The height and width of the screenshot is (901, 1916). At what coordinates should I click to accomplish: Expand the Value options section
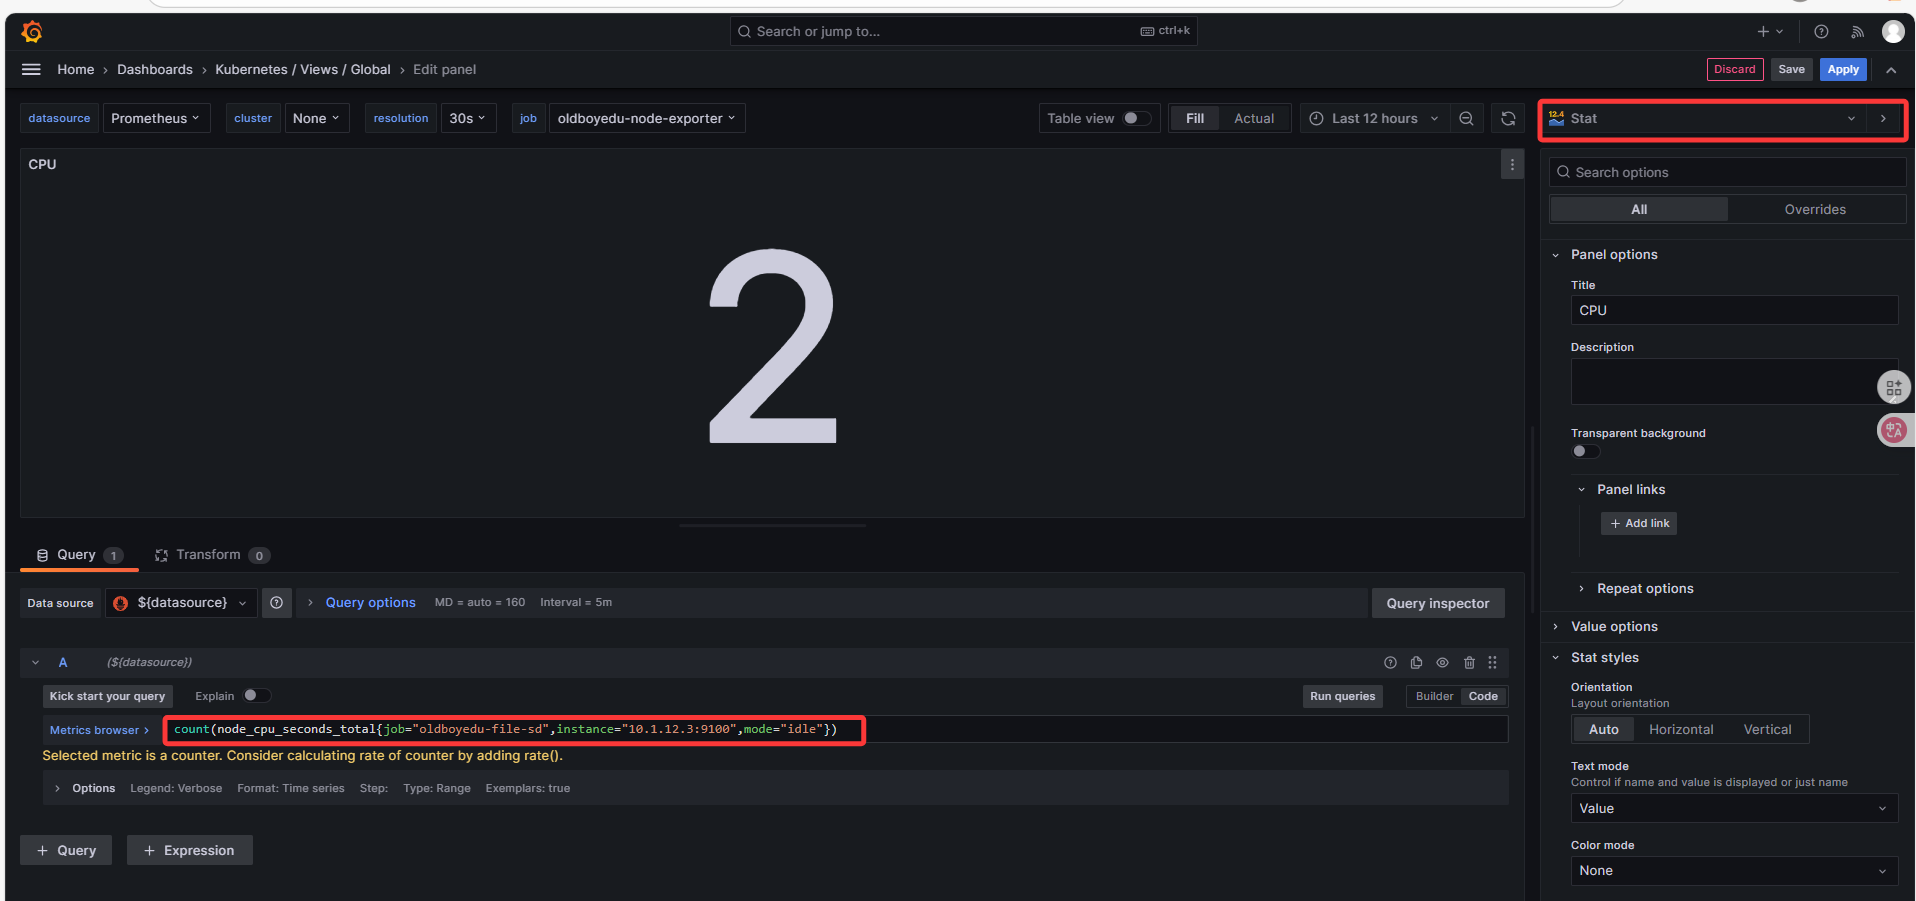tap(1613, 626)
